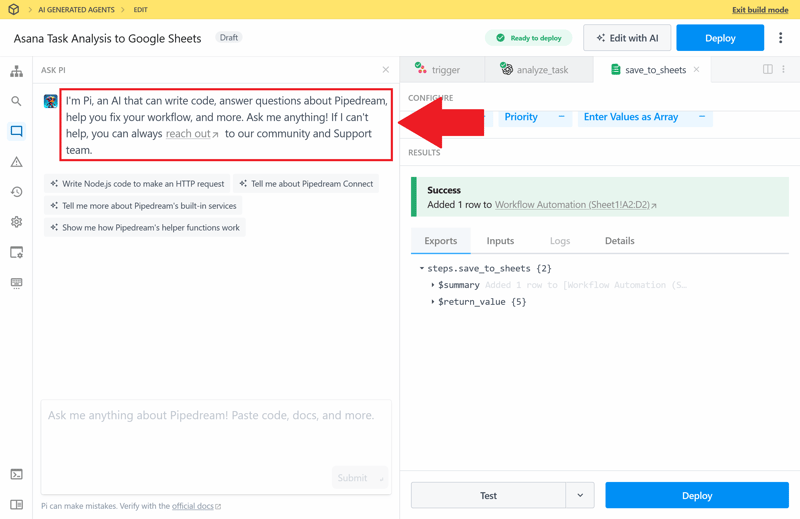
Task: Expand the $return_value export entry
Action: pos(433,302)
